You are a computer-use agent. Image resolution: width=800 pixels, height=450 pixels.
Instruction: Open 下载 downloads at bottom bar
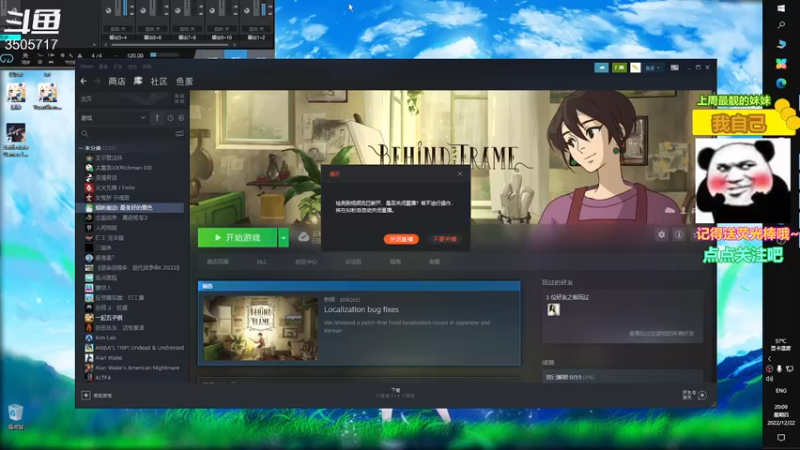click(x=396, y=390)
